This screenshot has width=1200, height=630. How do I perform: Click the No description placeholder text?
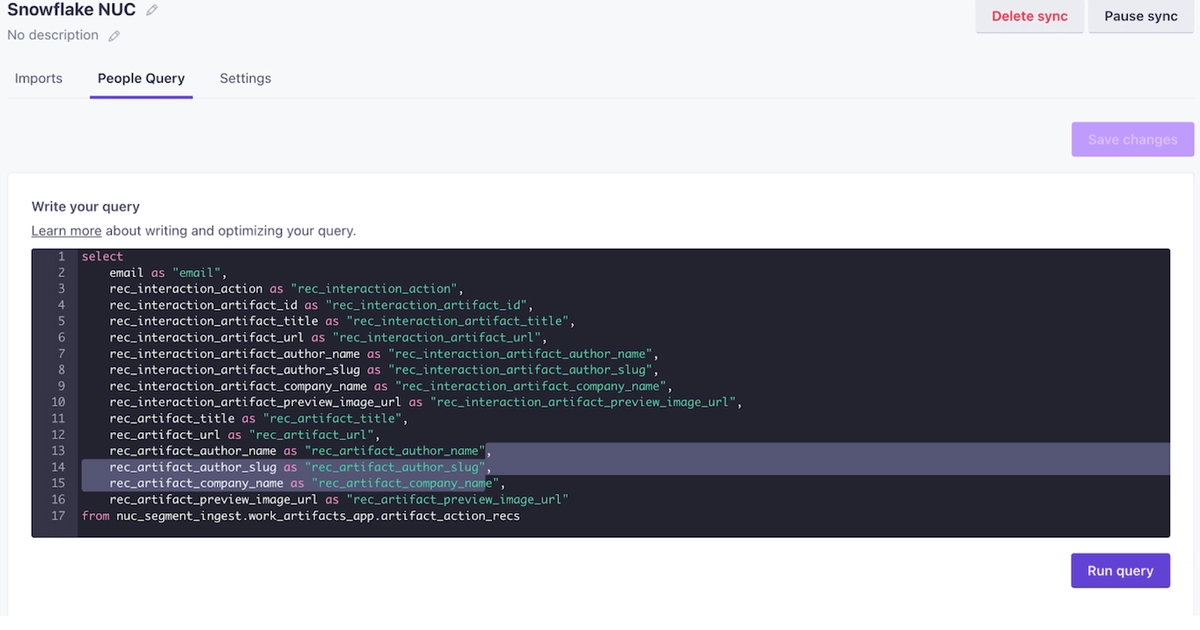point(52,35)
